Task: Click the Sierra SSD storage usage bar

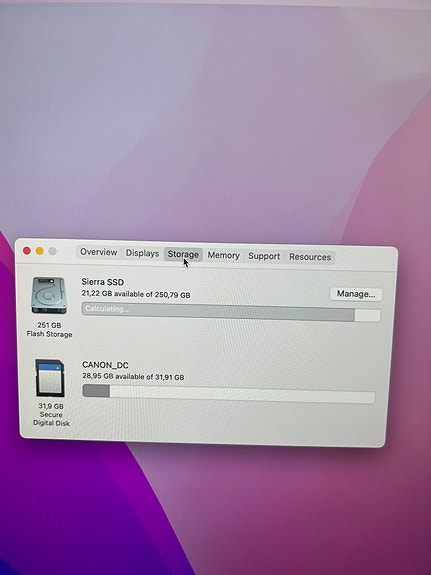Action: click(231, 312)
